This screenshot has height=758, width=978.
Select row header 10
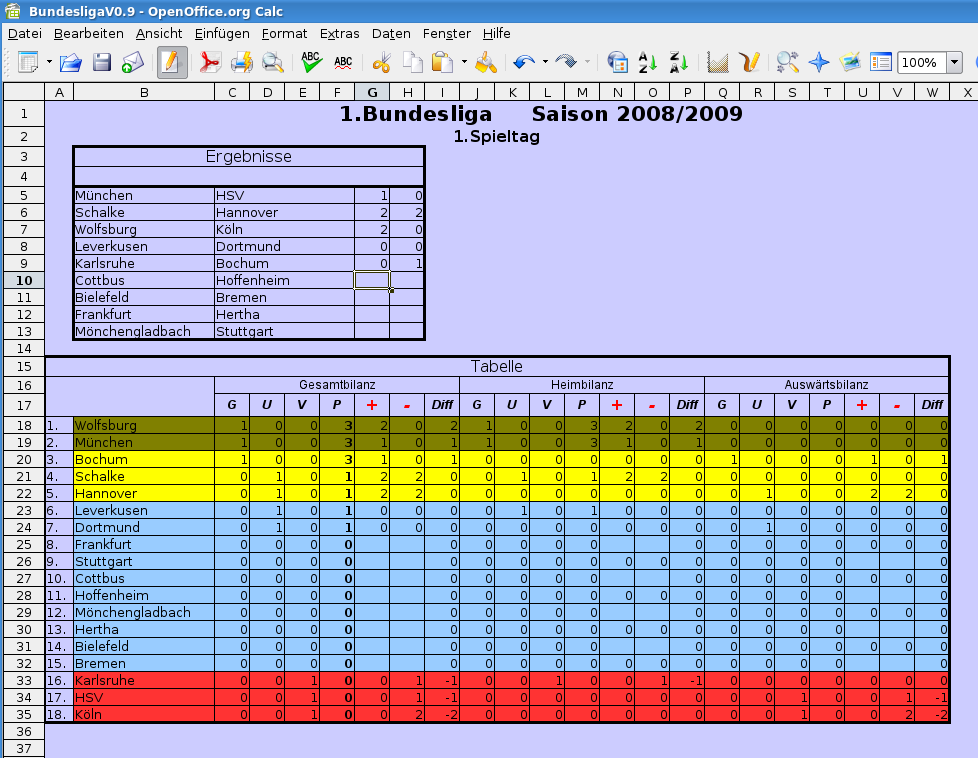pos(23,280)
